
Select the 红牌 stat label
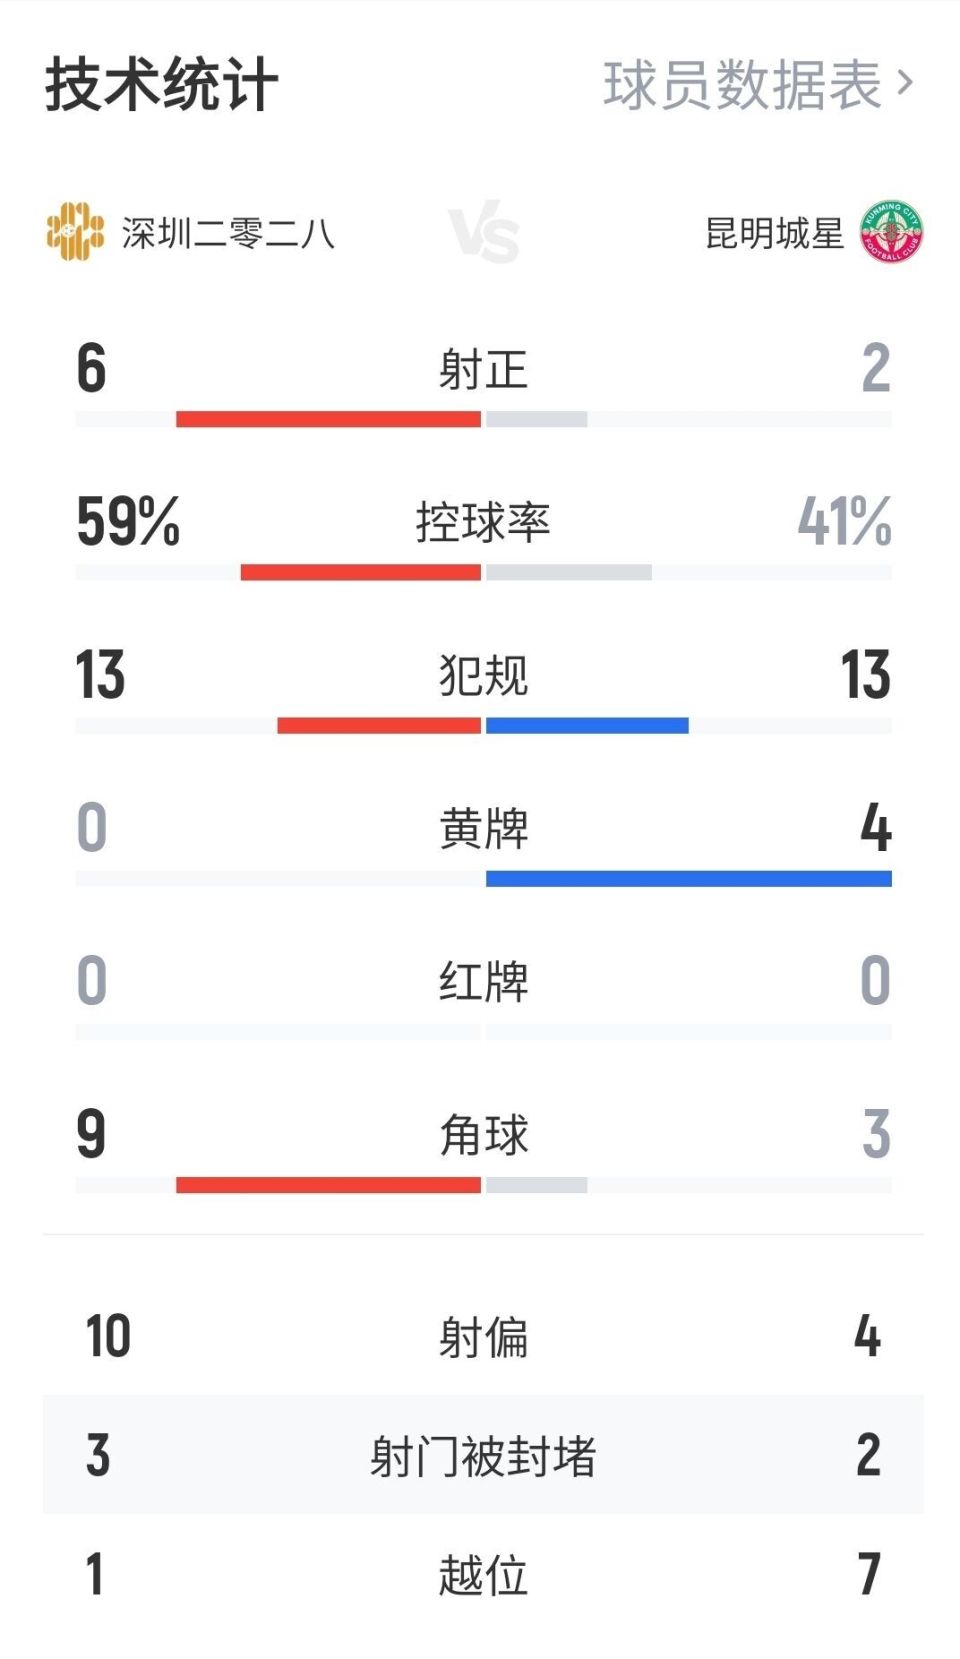coord(483,981)
